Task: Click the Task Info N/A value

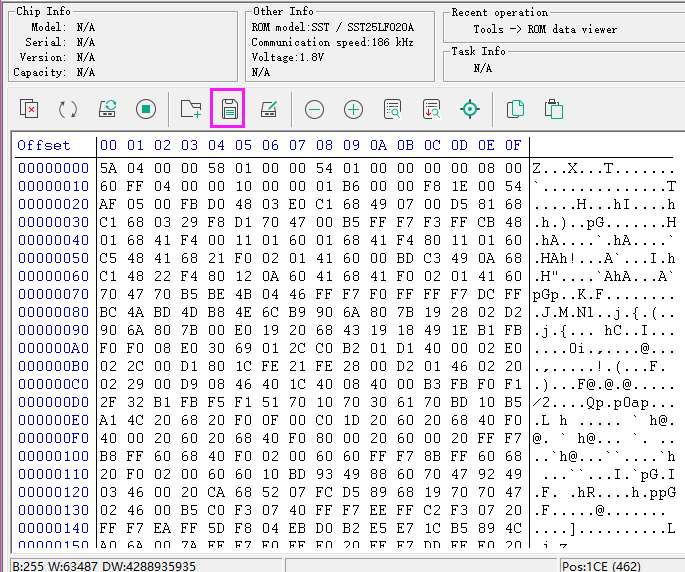Action: click(x=483, y=68)
